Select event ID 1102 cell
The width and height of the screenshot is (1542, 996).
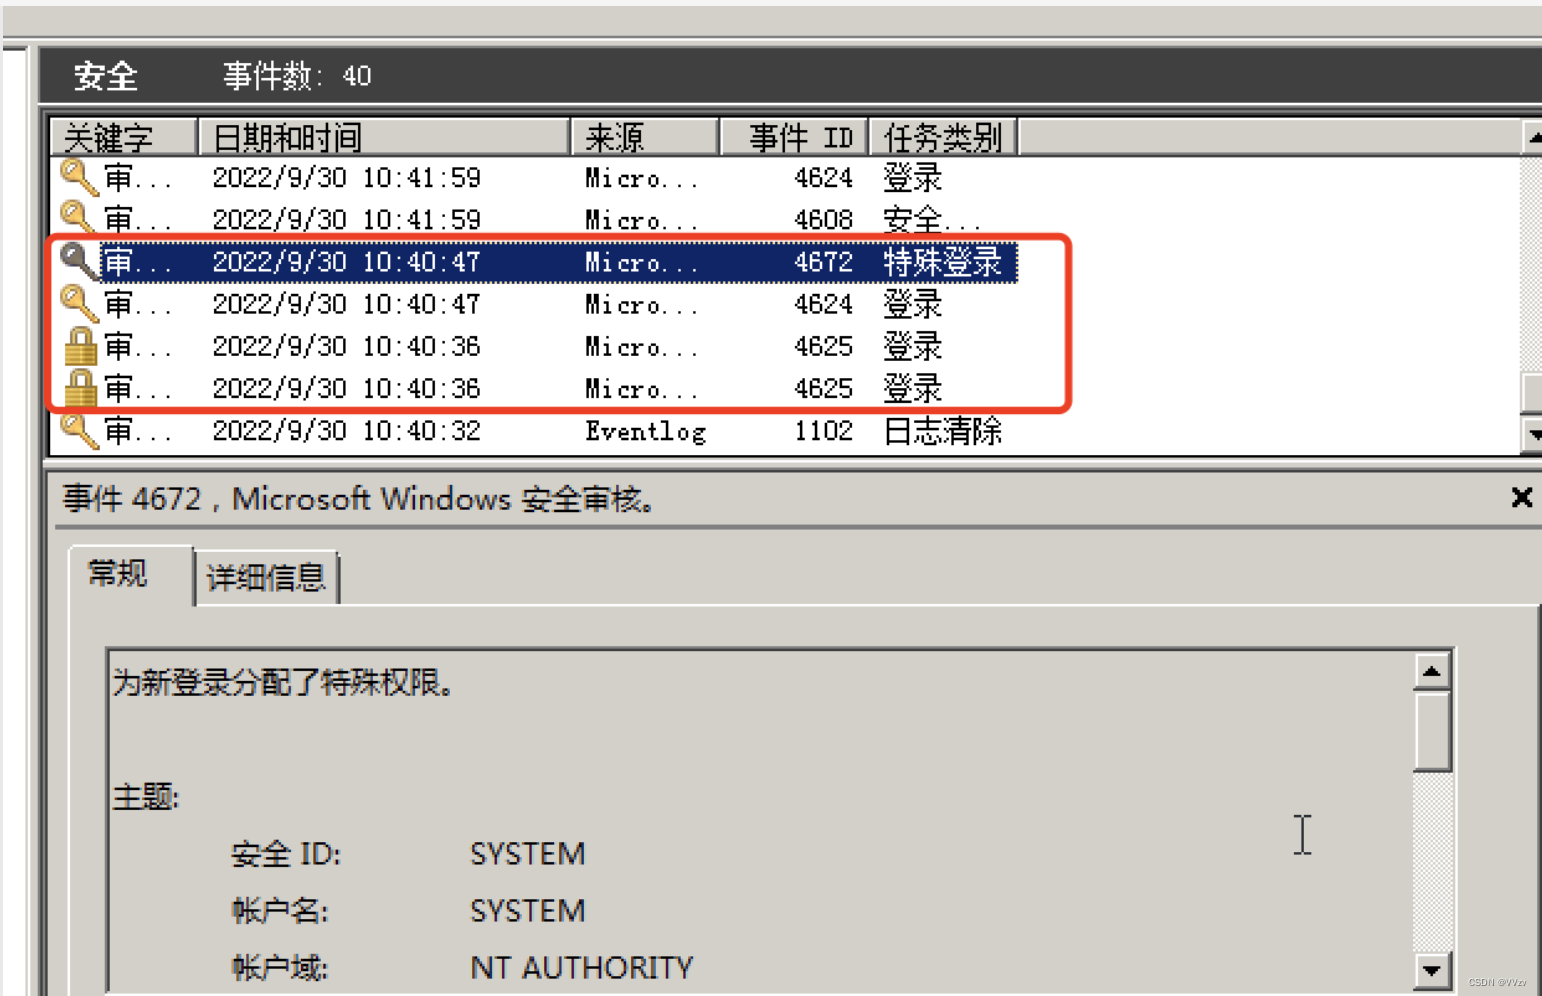pos(823,431)
